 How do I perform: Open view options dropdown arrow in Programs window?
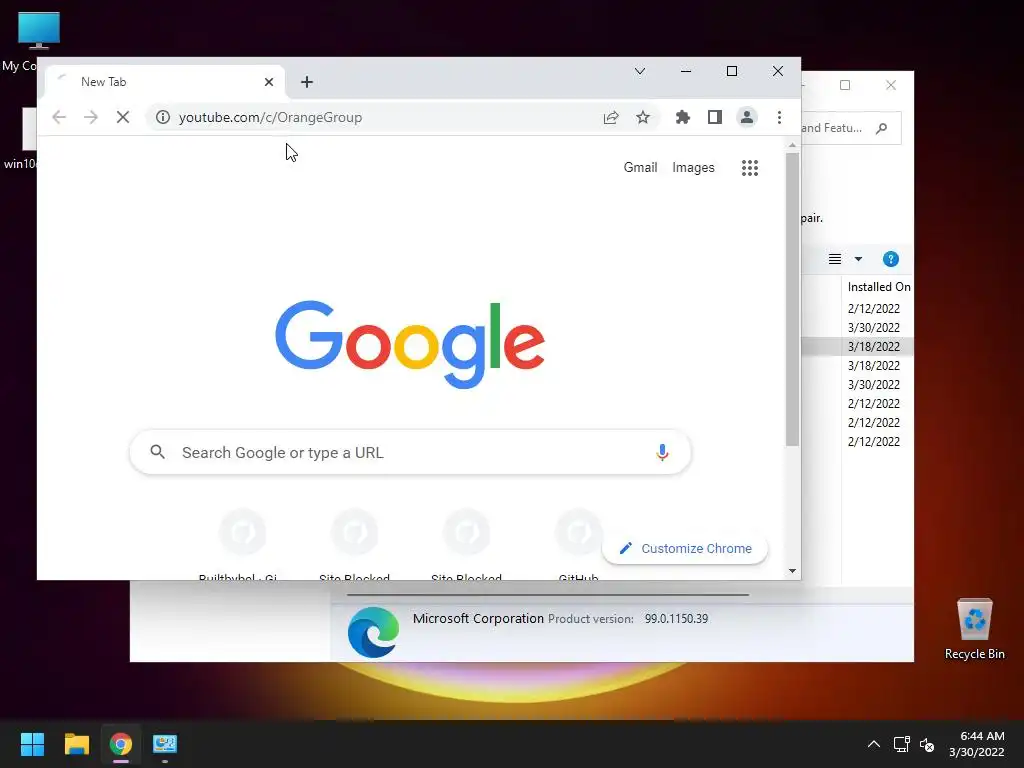click(859, 259)
